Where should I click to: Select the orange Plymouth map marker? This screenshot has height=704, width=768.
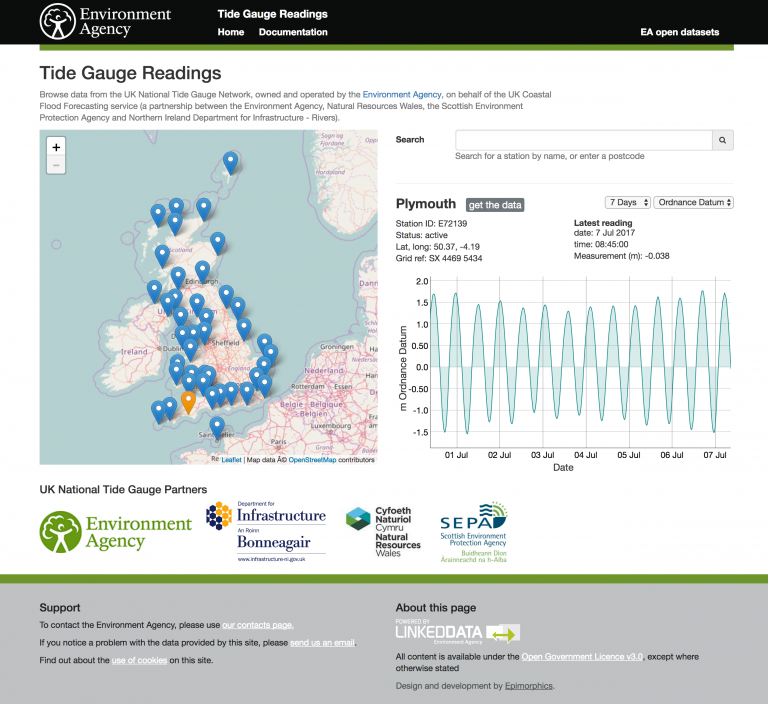coord(188,402)
